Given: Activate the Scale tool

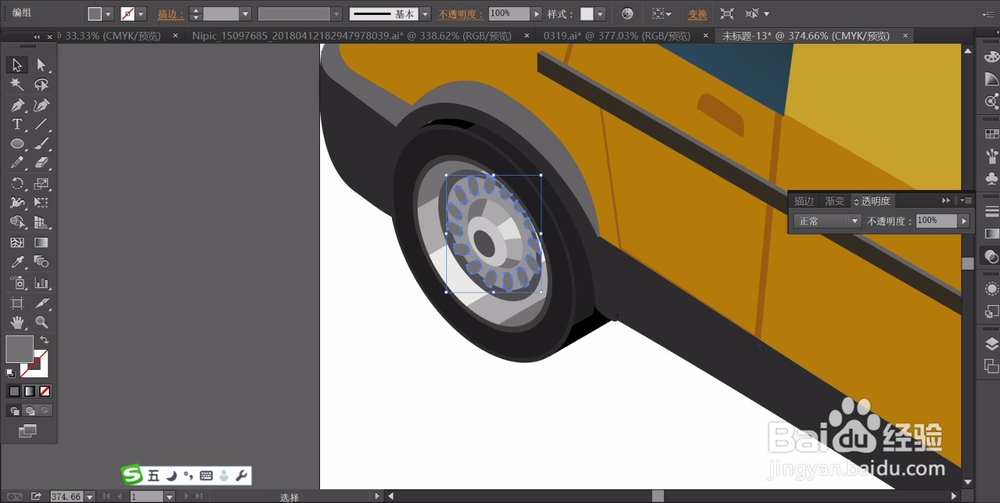Looking at the screenshot, I should [41, 184].
